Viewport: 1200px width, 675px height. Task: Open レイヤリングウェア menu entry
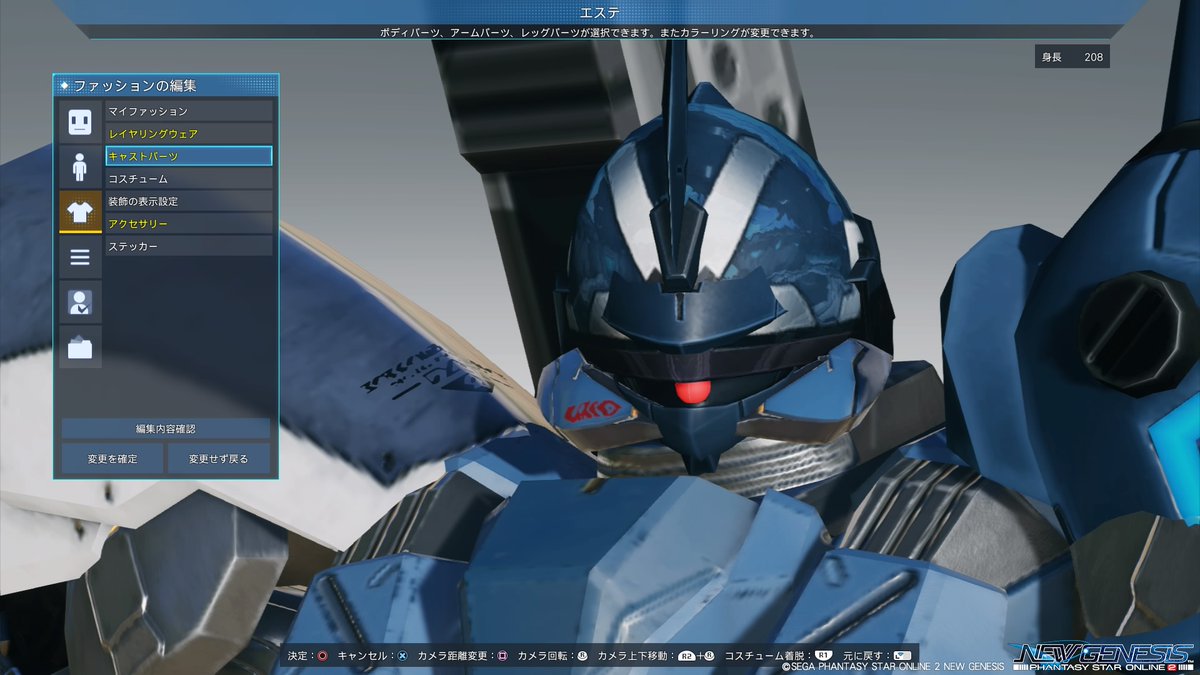(189, 133)
